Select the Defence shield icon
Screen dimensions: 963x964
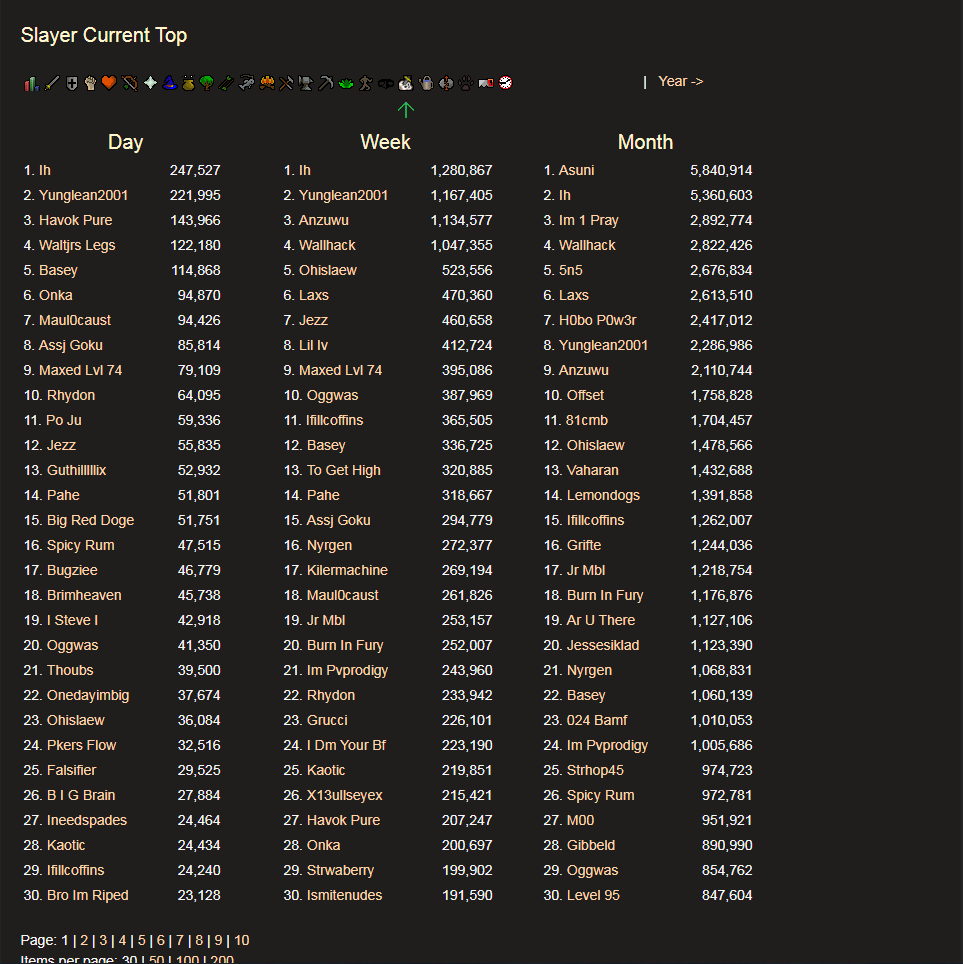[72, 83]
